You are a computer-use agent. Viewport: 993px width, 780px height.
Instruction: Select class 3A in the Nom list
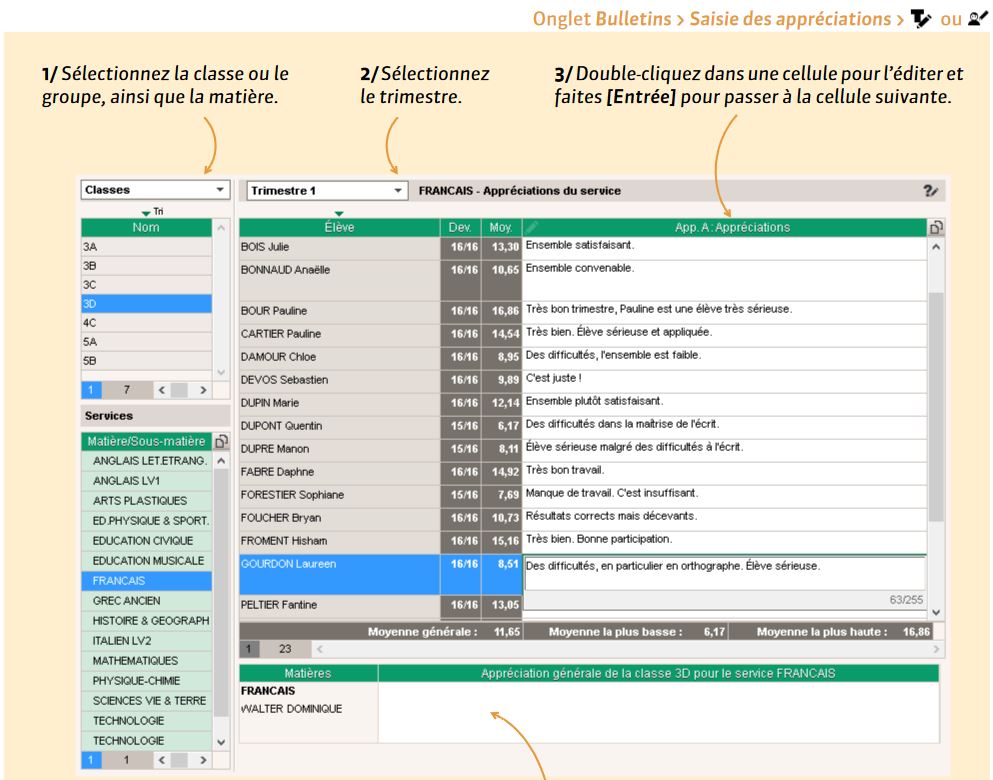pos(145,246)
